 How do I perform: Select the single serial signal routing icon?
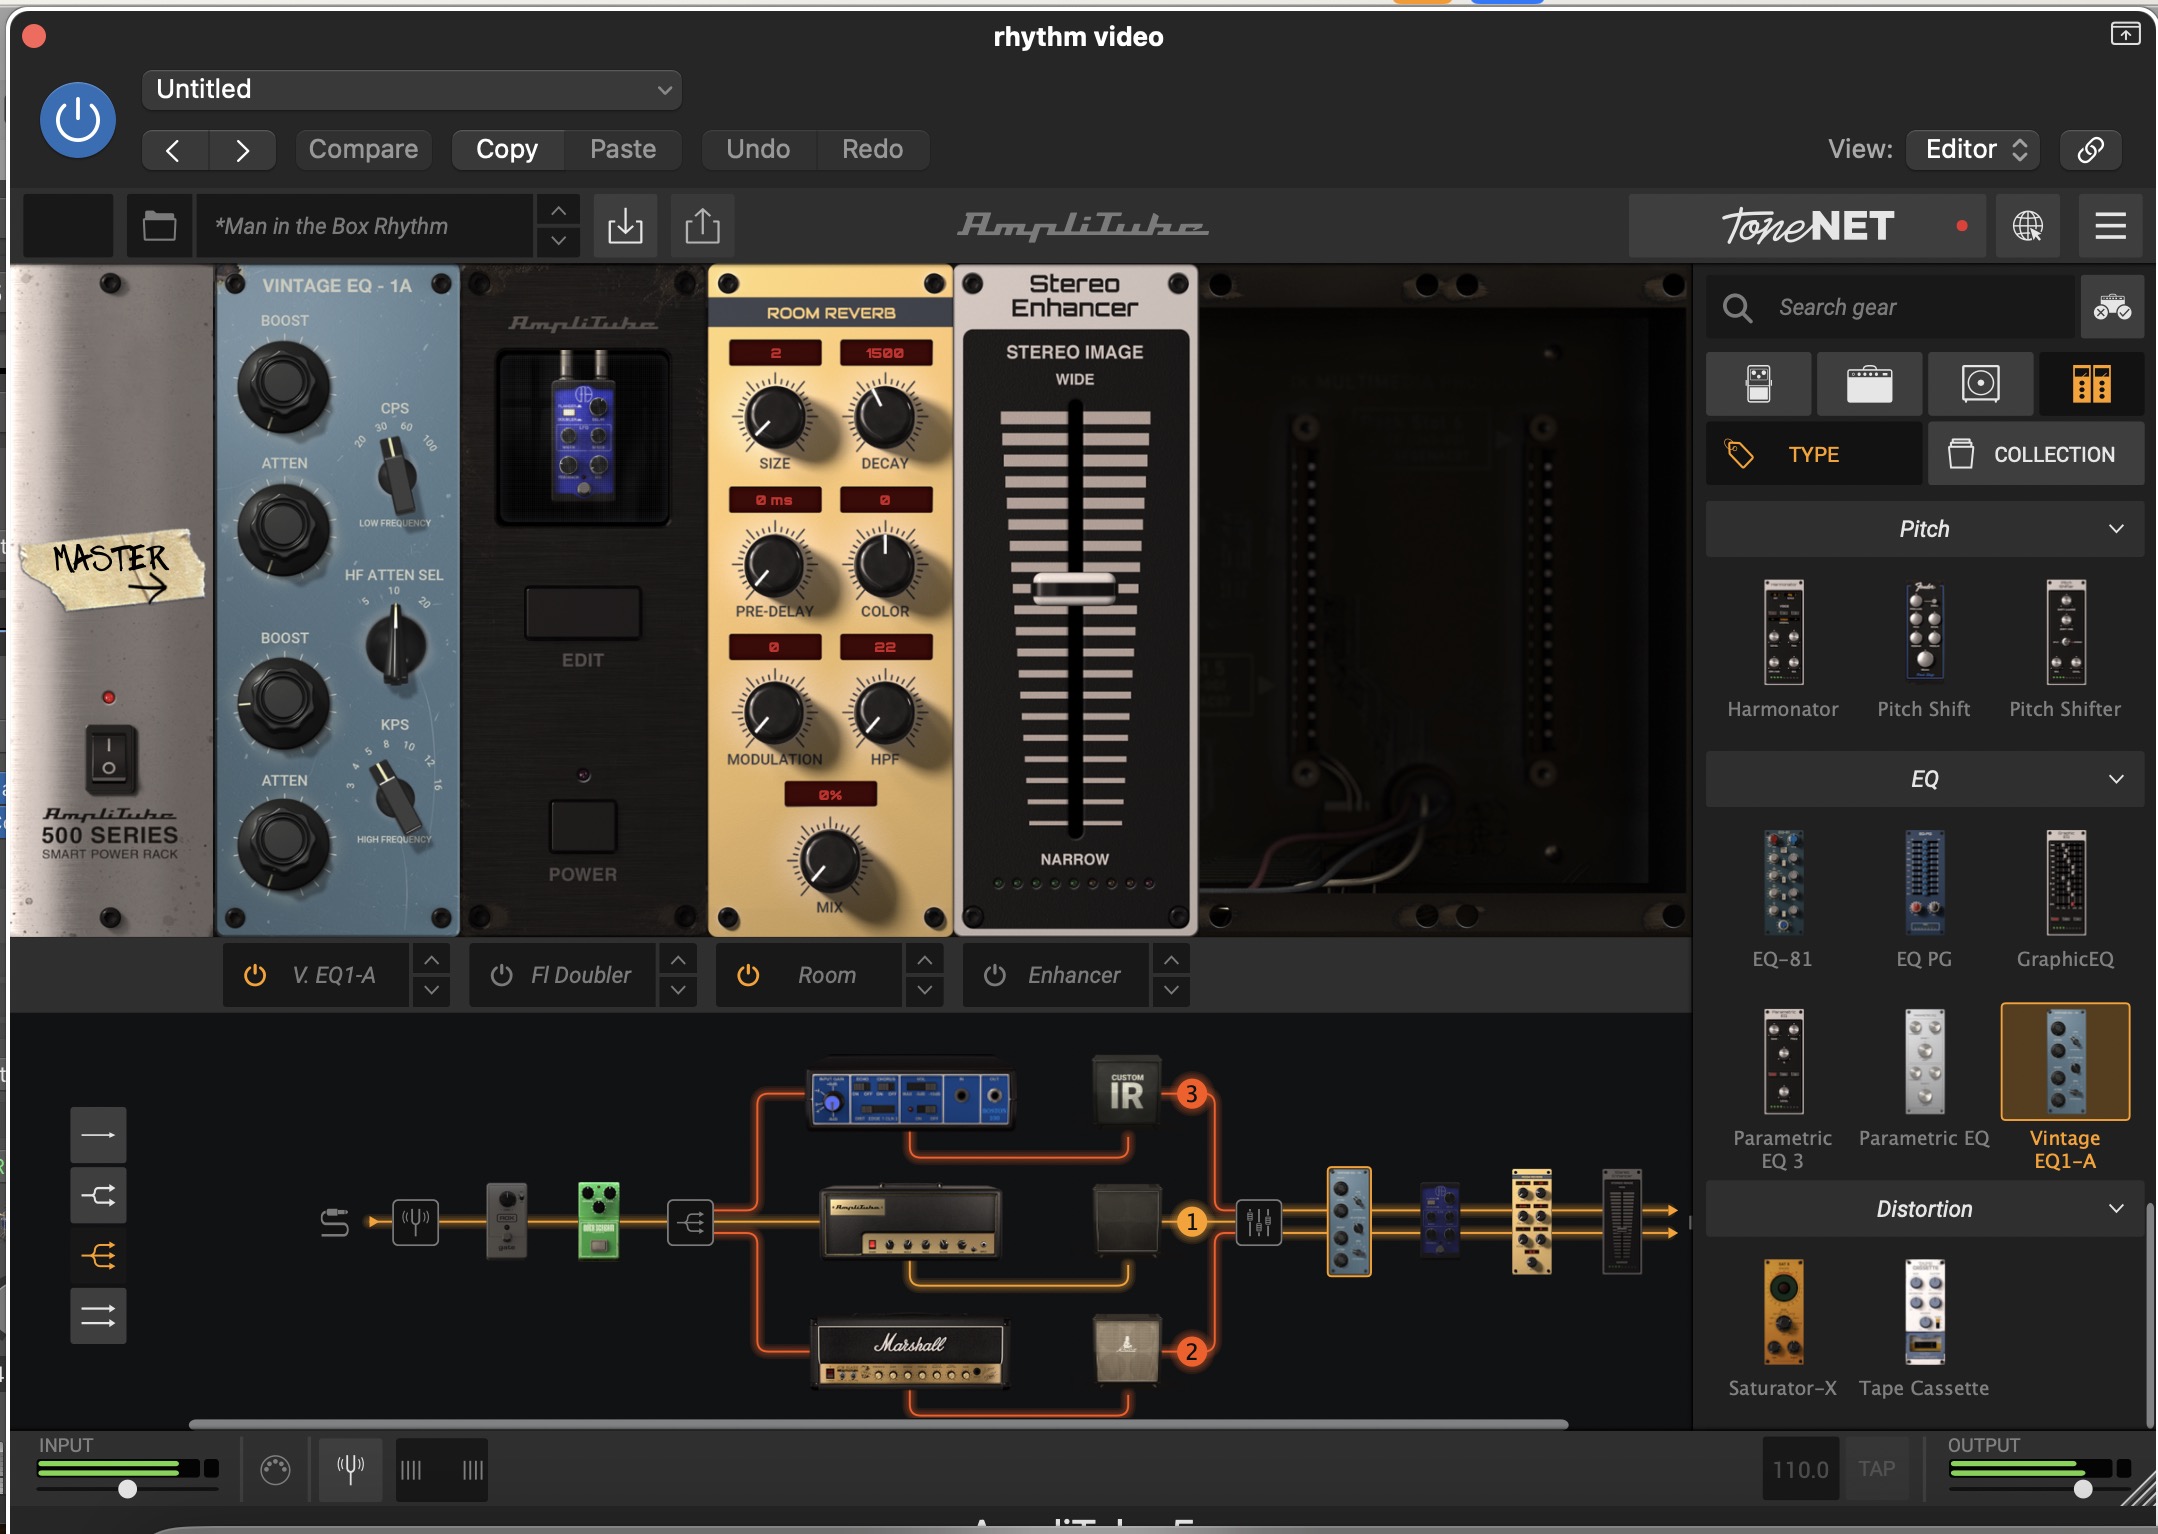(98, 1135)
